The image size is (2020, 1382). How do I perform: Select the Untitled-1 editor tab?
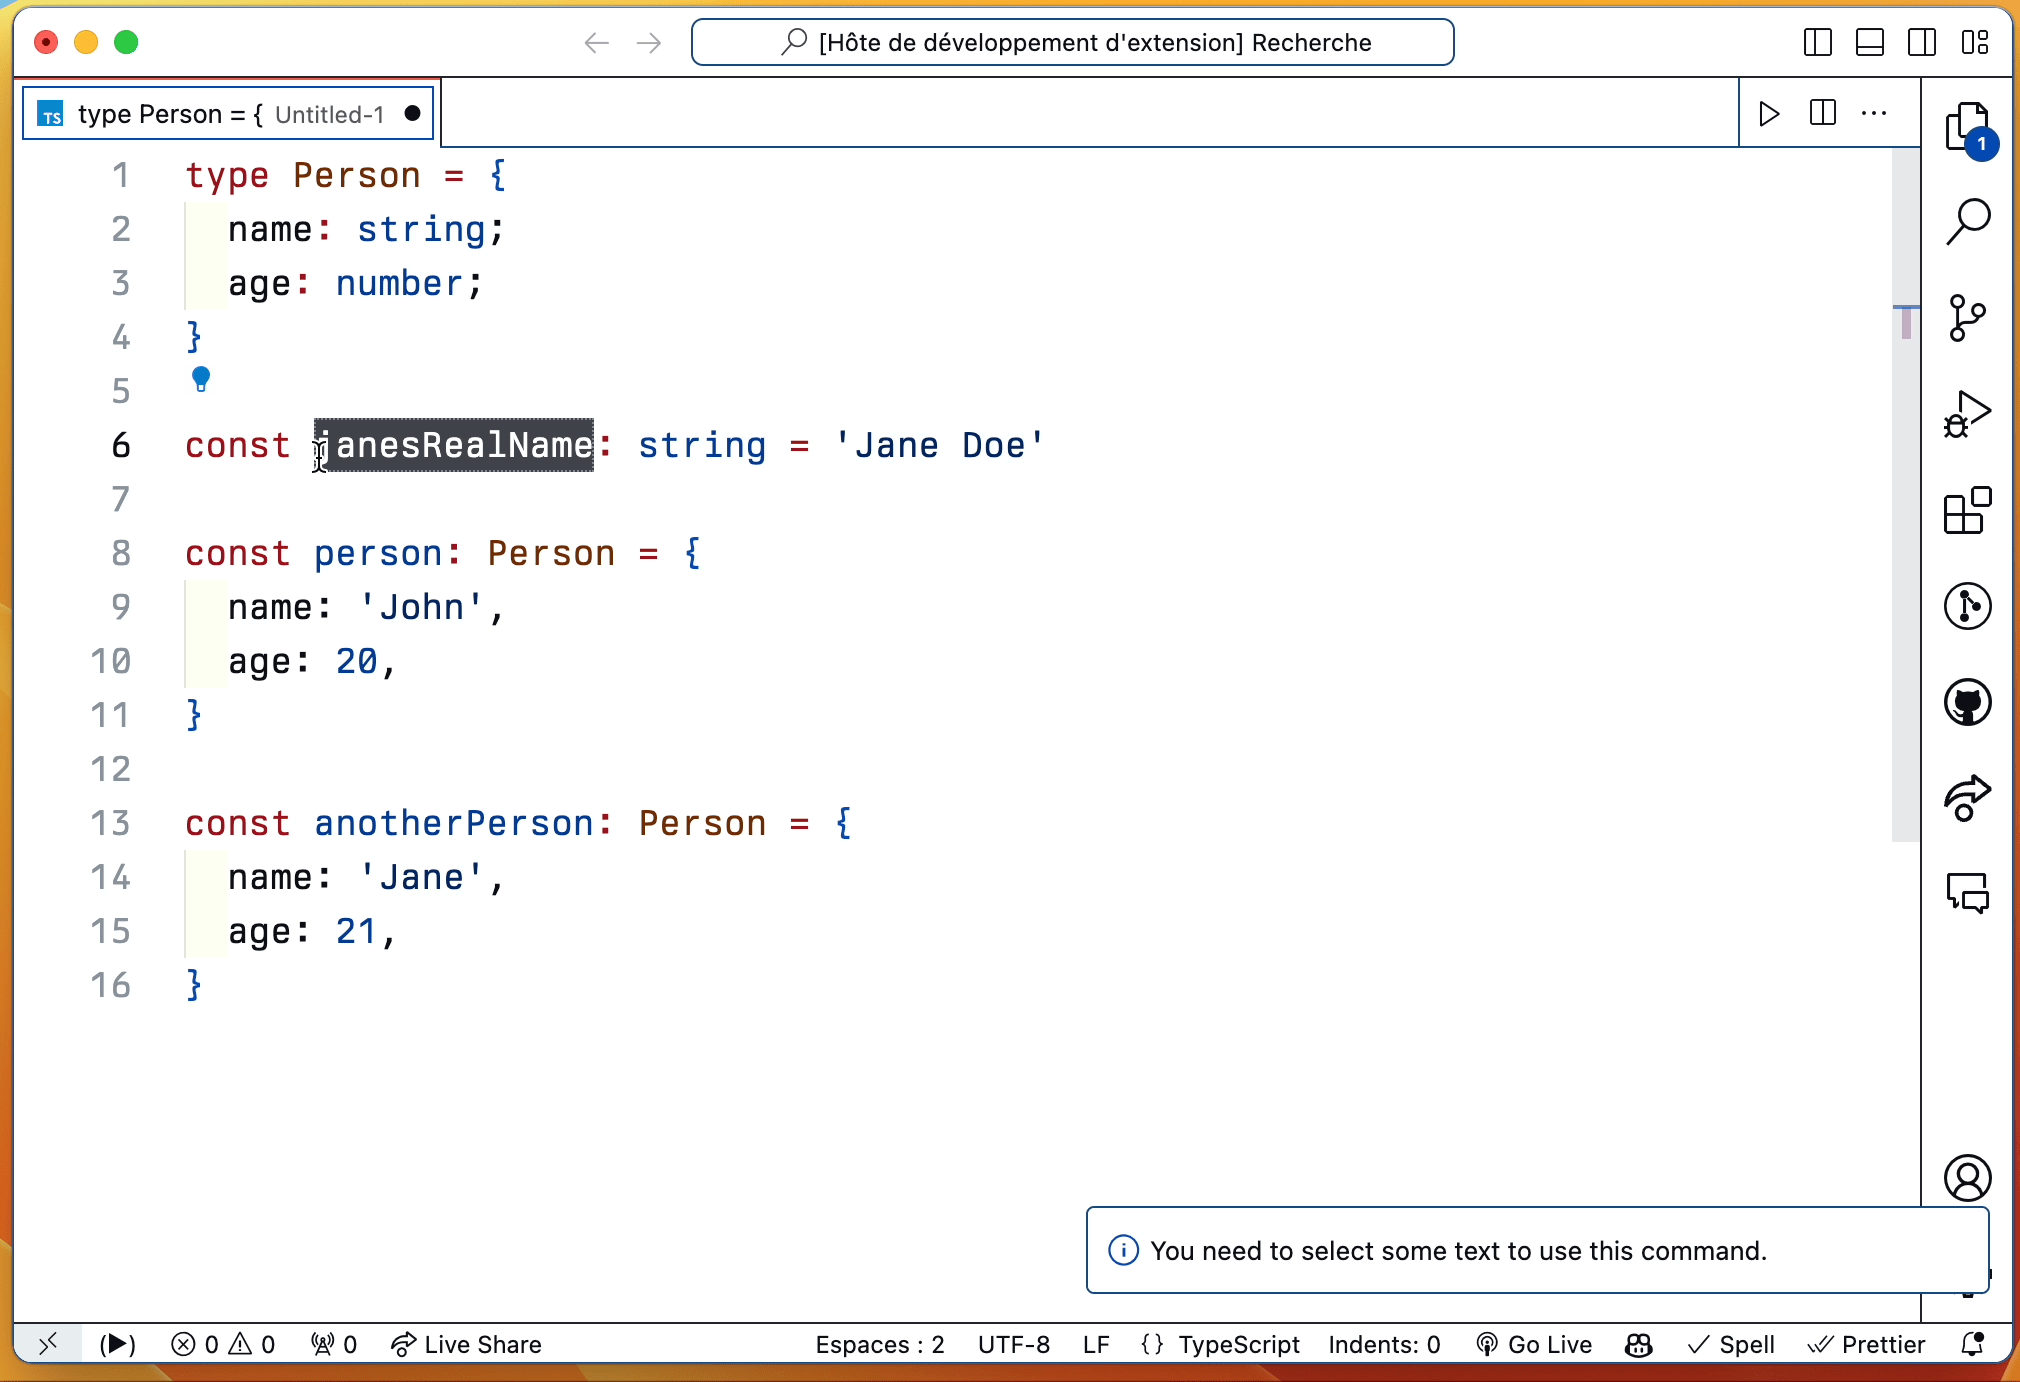tap(228, 114)
